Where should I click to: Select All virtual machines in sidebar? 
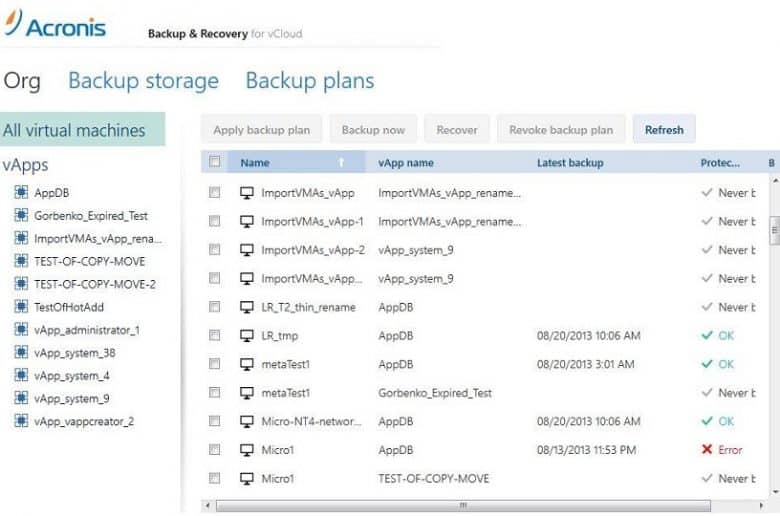point(83,129)
